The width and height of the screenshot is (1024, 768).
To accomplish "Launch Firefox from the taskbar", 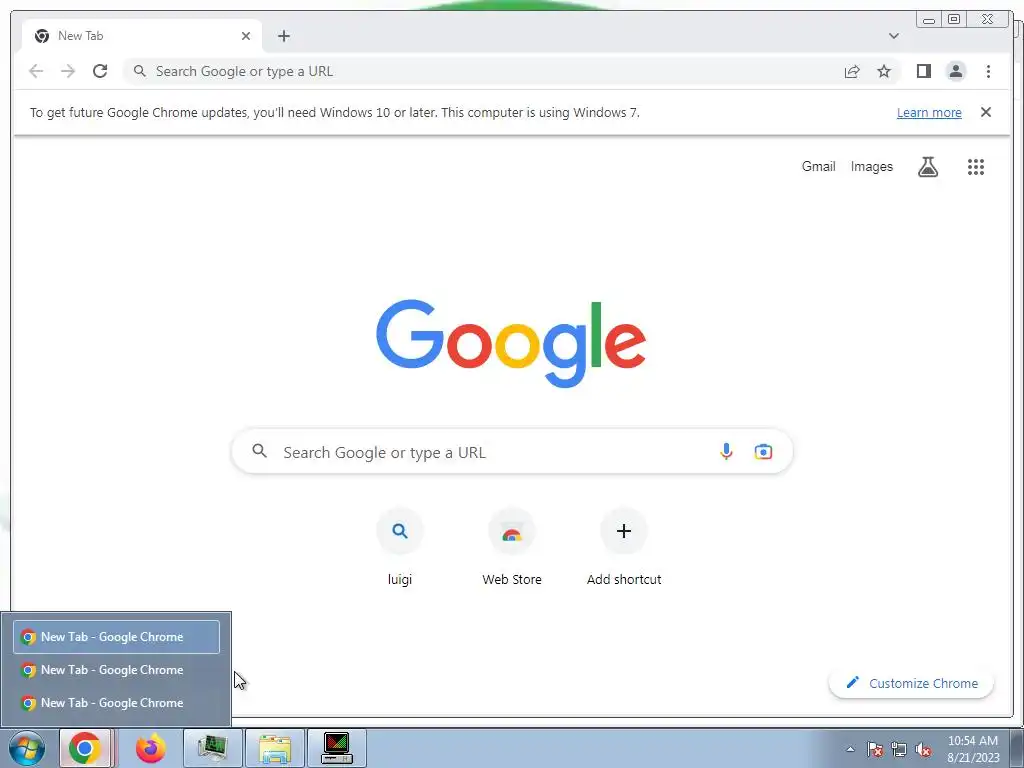I will click(151, 748).
